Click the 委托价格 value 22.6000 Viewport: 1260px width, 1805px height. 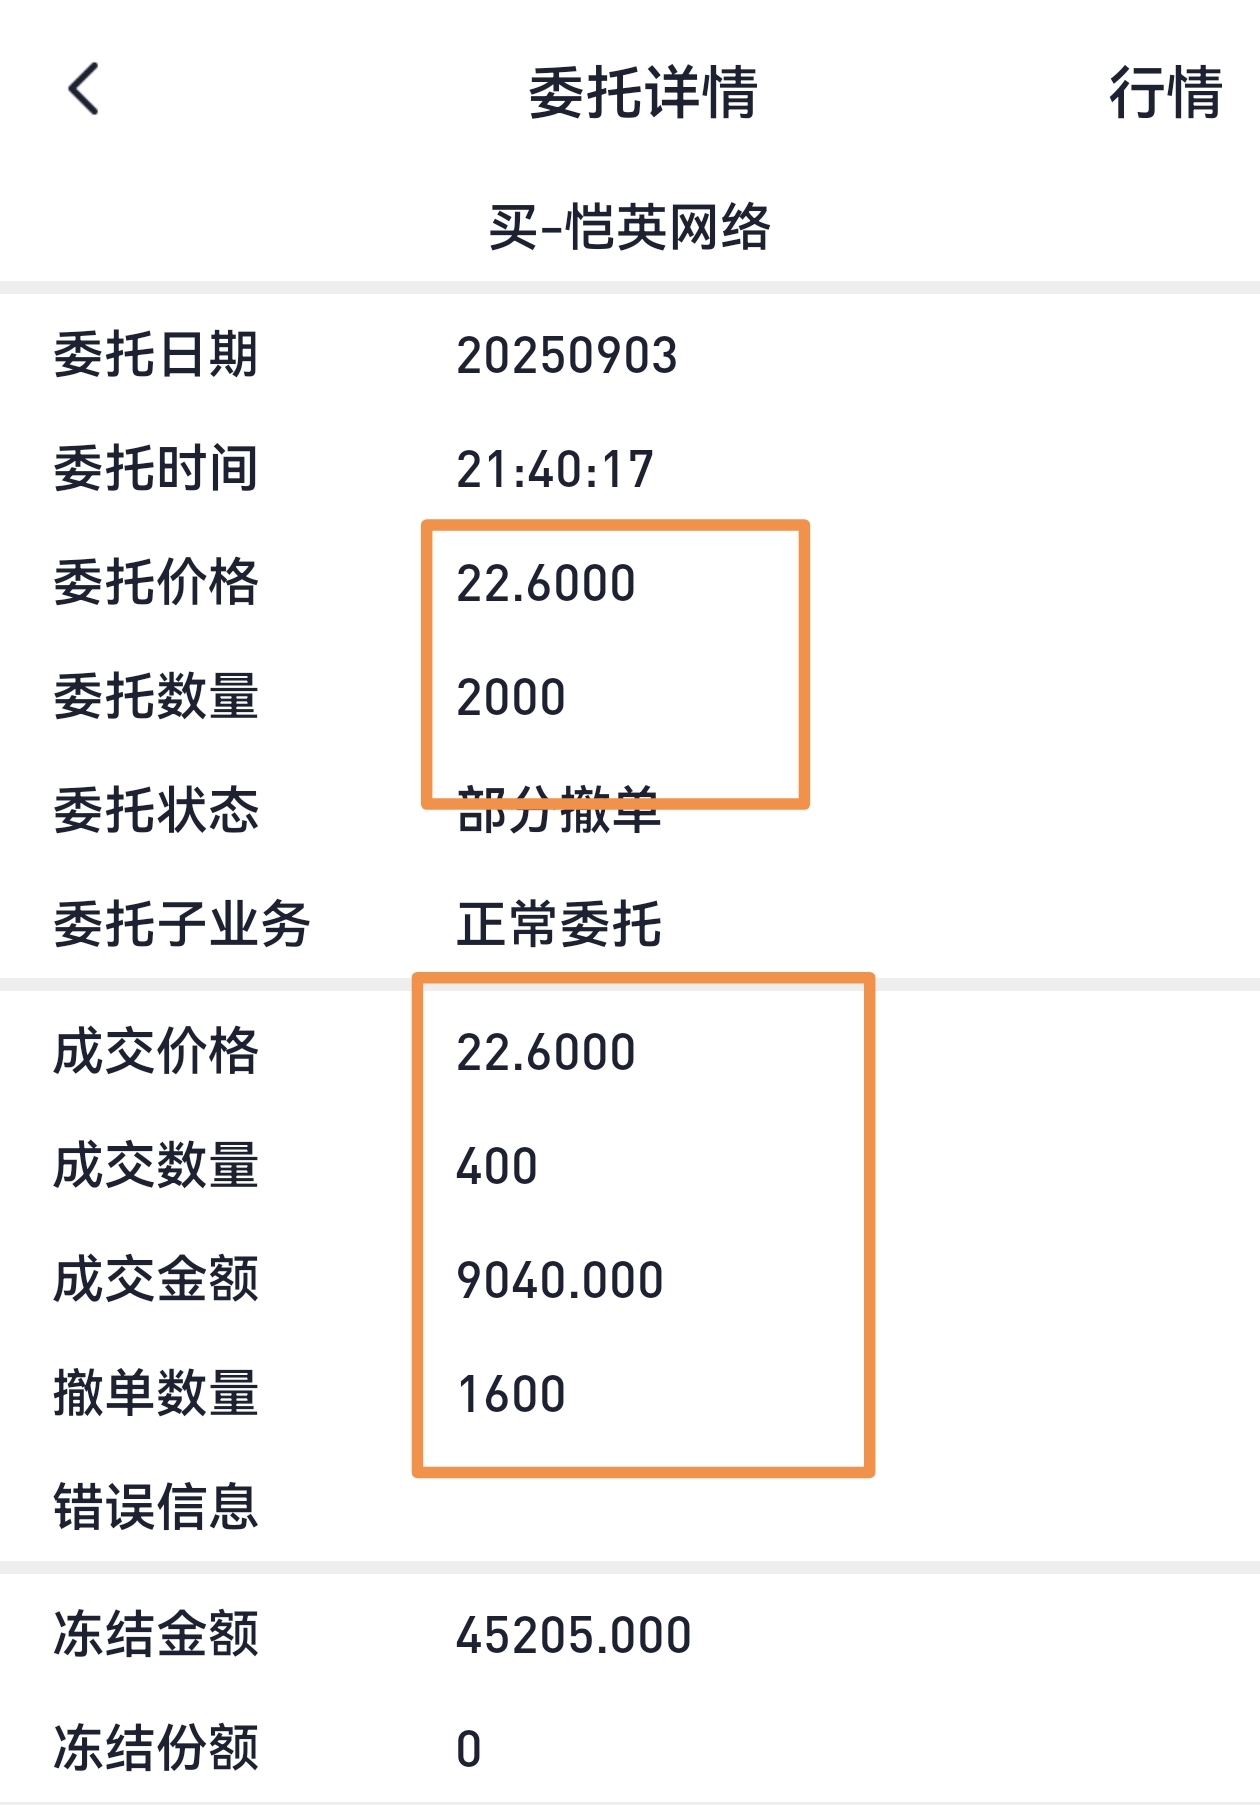coord(546,583)
